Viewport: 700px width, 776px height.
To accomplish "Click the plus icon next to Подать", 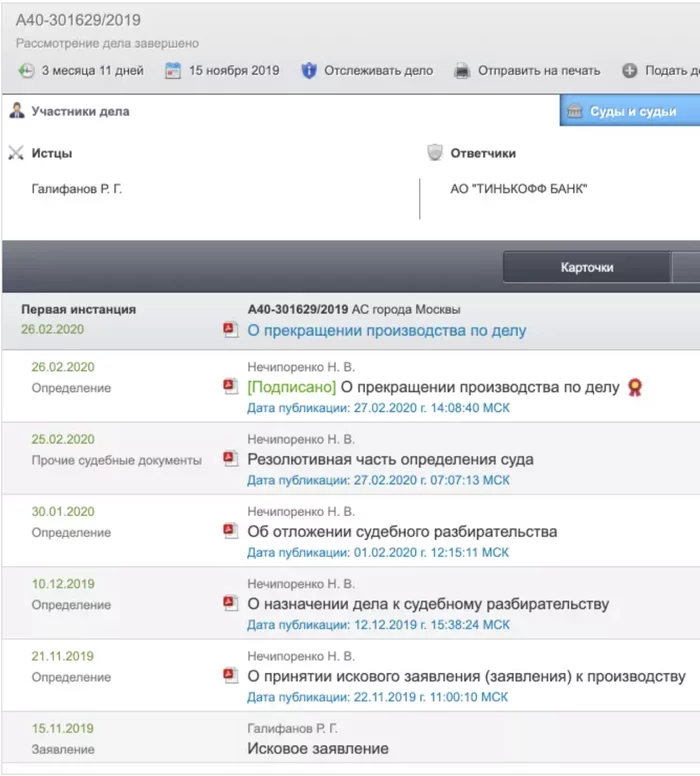I will pyautogui.click(x=630, y=71).
